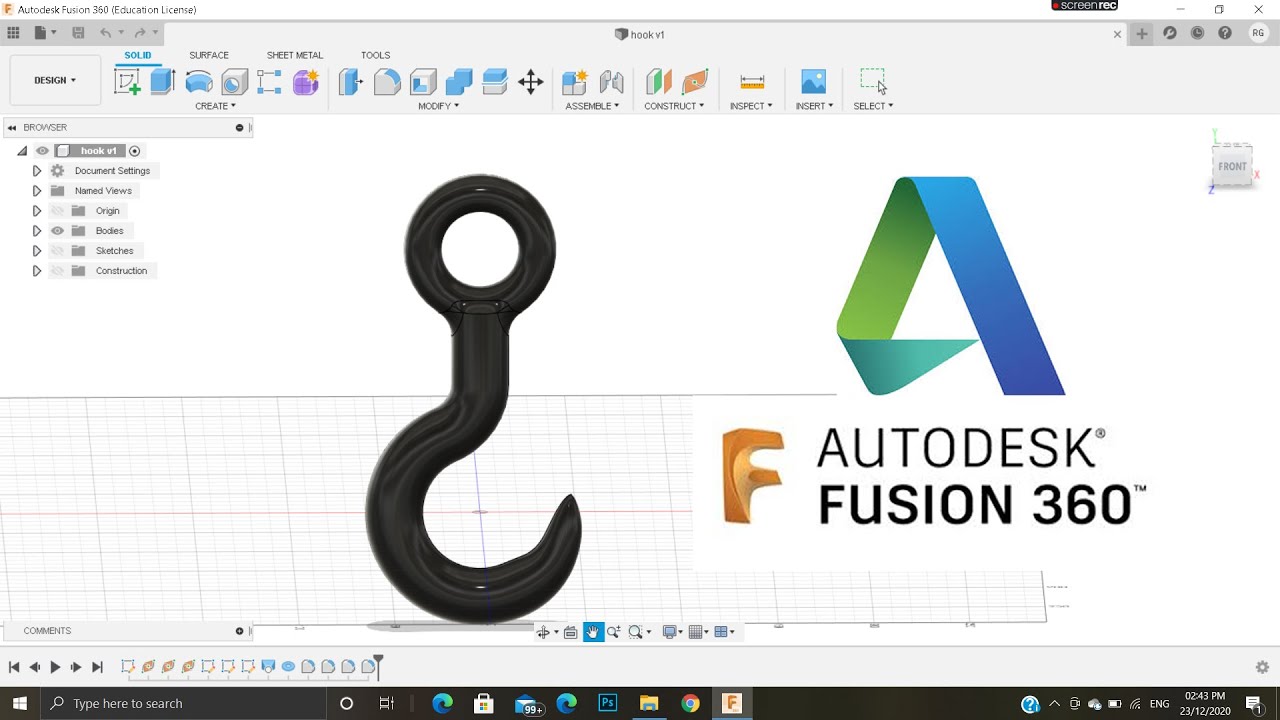The width and height of the screenshot is (1280, 720).
Task: Click the Windows search box
Action: (x=183, y=703)
